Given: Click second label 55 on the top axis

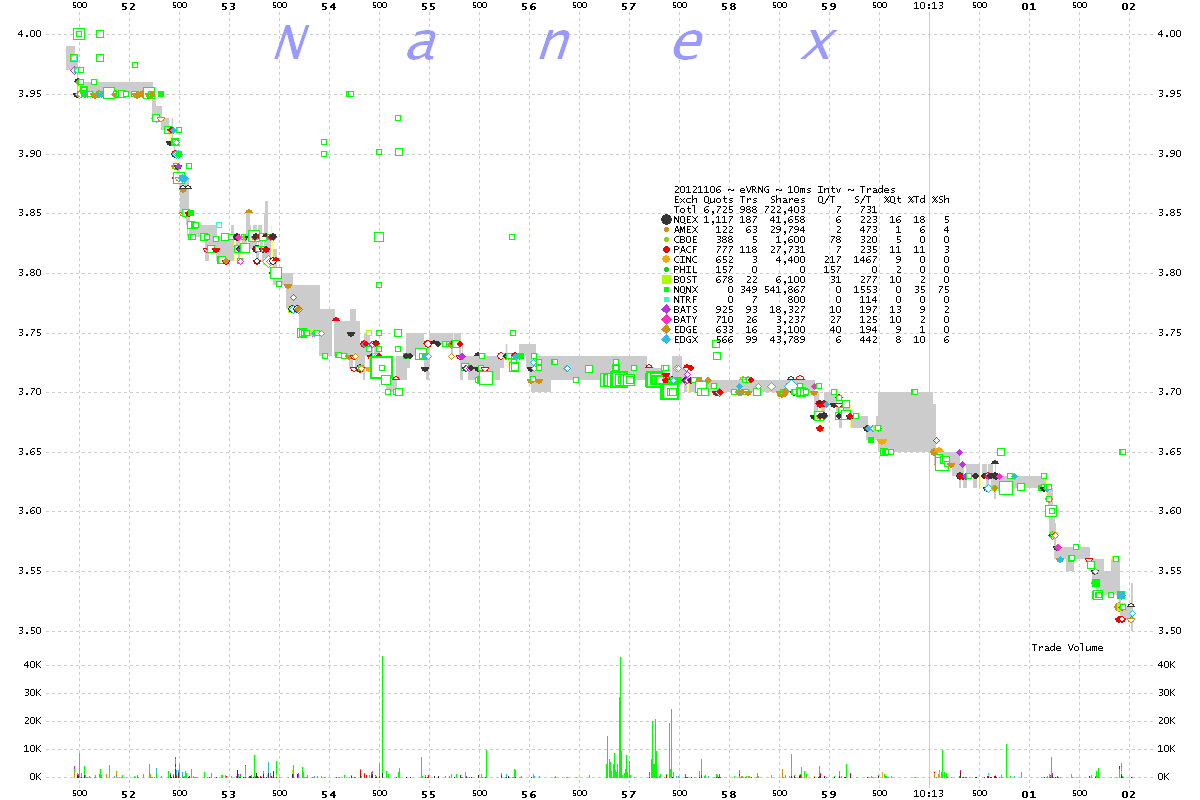Looking at the screenshot, I should point(428,6).
